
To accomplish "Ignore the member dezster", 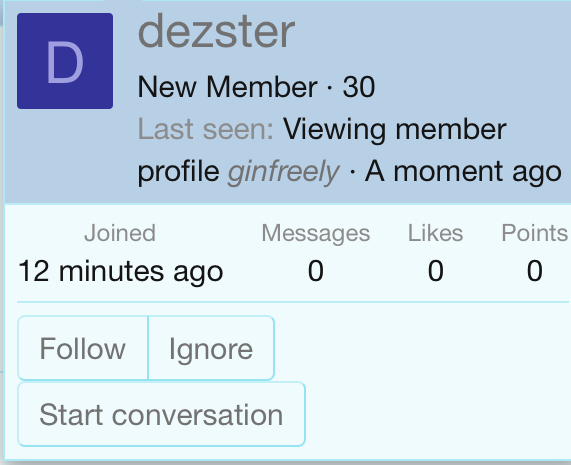I will 211,348.
